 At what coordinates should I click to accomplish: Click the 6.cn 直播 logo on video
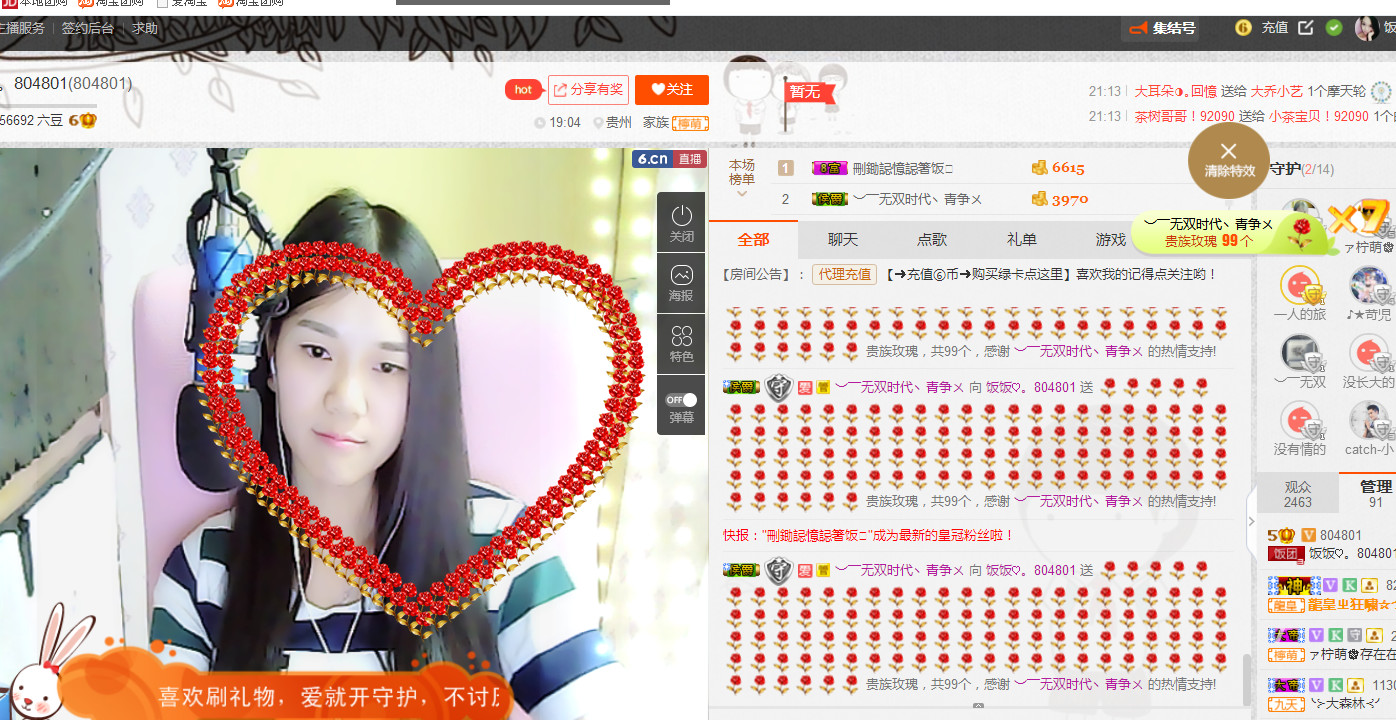tap(669, 158)
